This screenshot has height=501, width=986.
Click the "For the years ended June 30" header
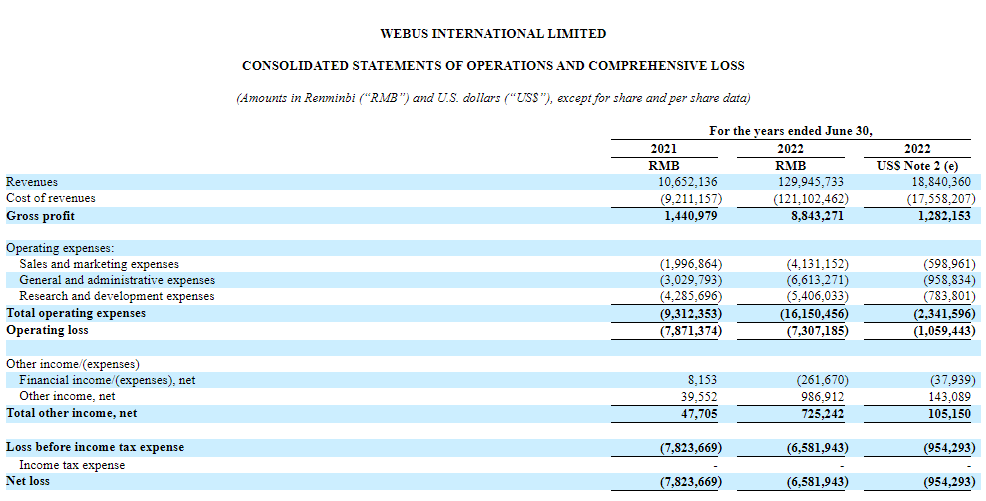tap(791, 131)
